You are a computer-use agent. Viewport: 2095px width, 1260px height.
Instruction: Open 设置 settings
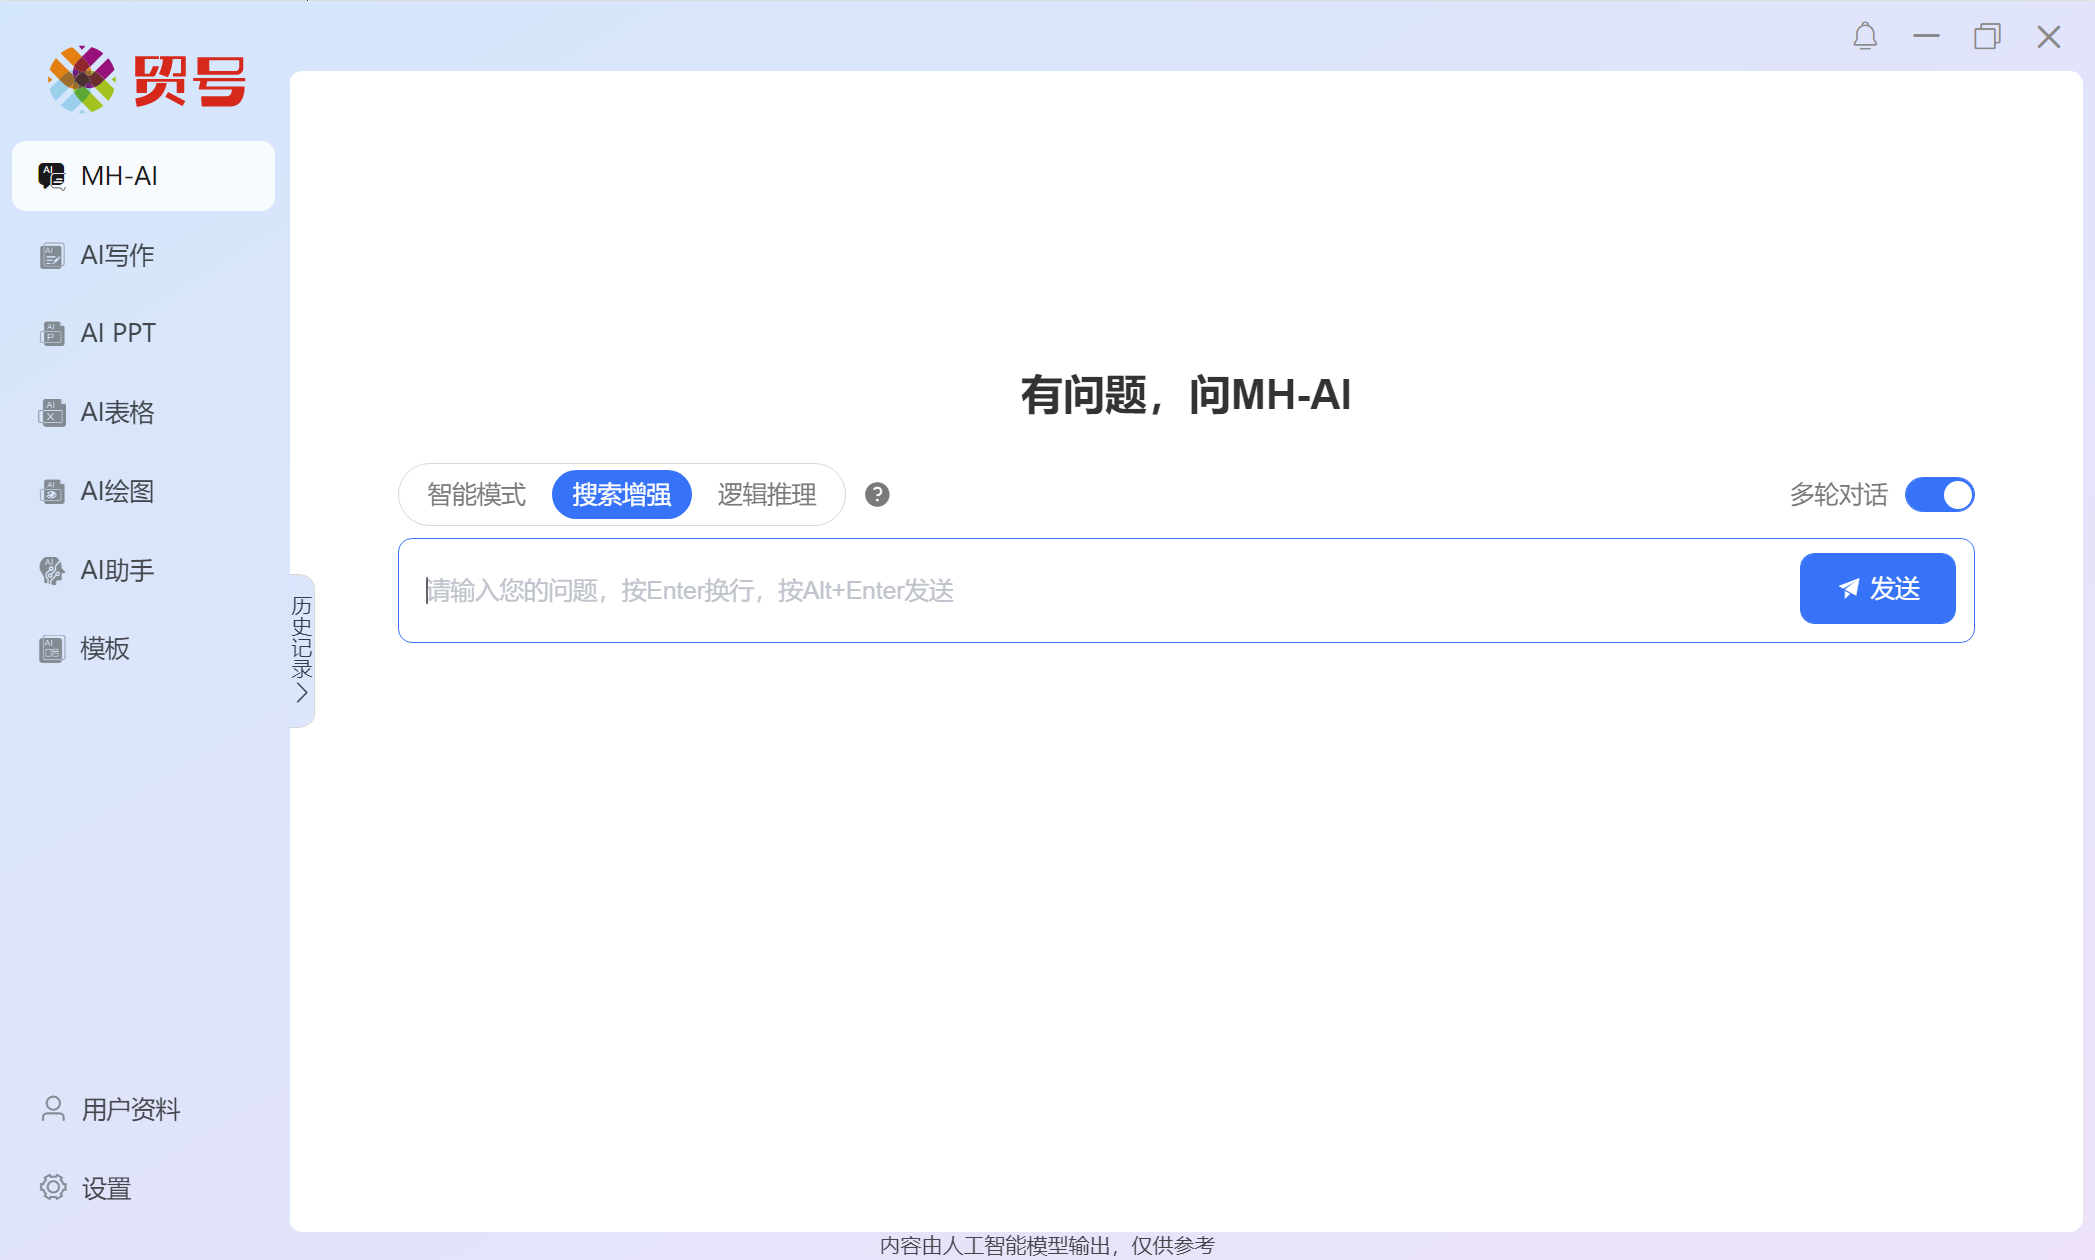[86, 1188]
